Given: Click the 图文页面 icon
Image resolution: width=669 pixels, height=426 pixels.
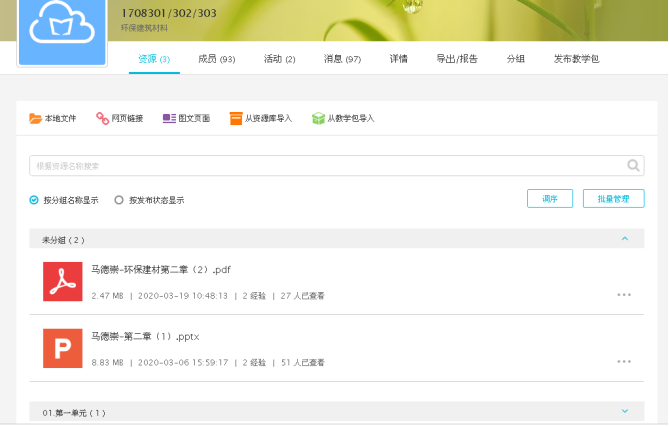Looking at the screenshot, I should click(x=169, y=118).
